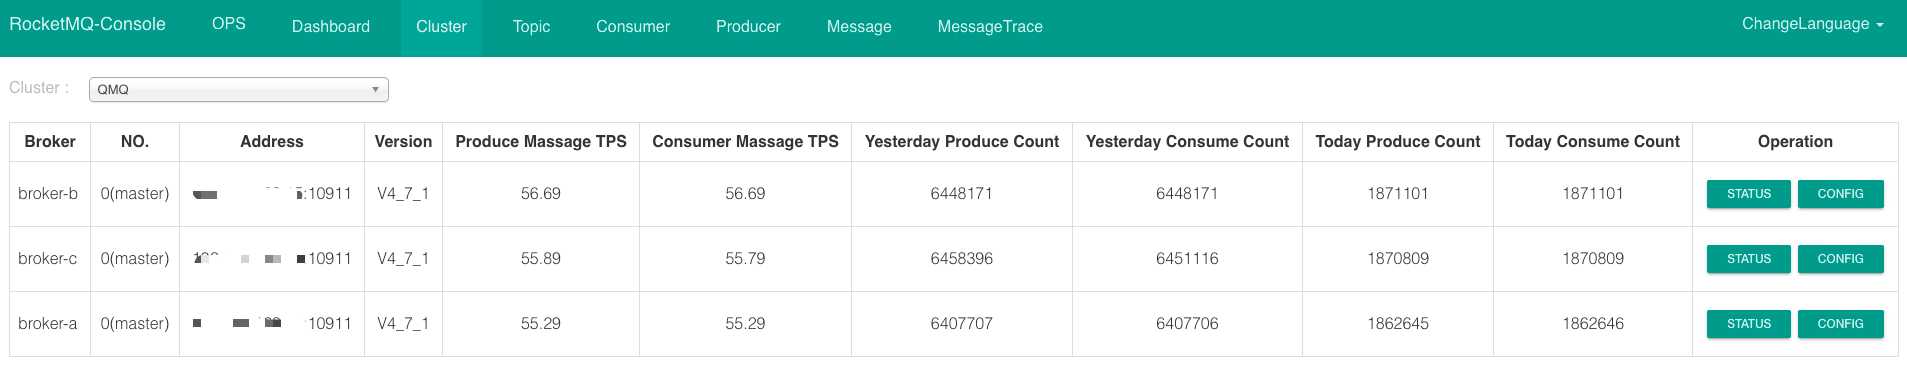The width and height of the screenshot is (1907, 365).
Task: Click the broker-a name cell
Action: click(48, 324)
